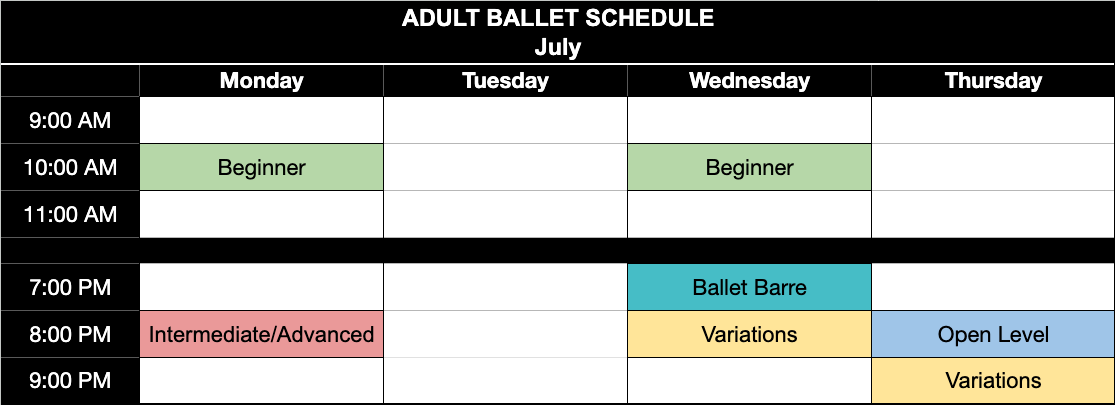Image resolution: width=1115 pixels, height=405 pixels.
Task: Click the Thursday 9:00 PM Variations class
Action: point(993,381)
